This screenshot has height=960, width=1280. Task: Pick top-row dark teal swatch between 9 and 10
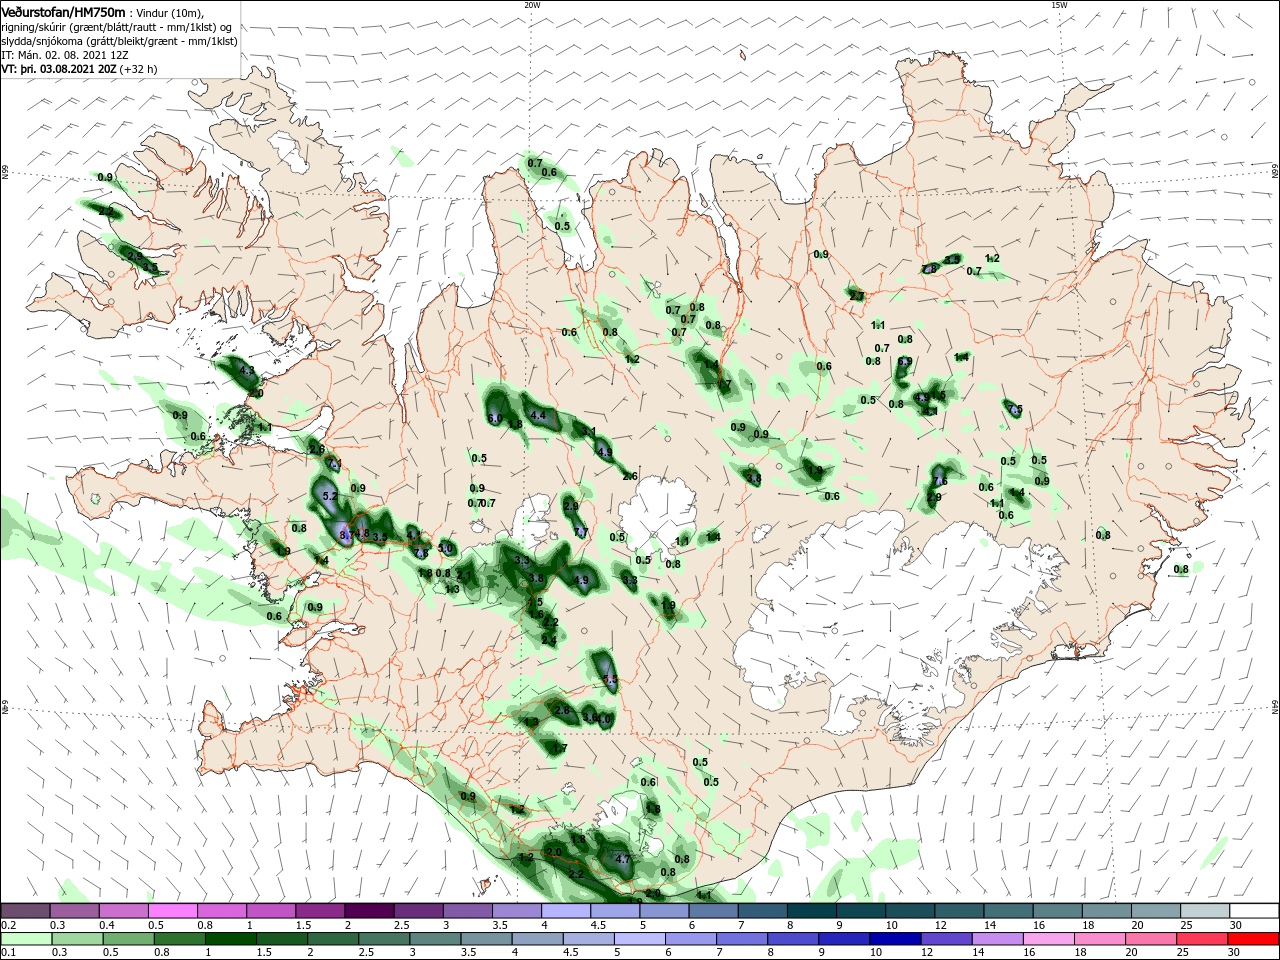pos(862,911)
